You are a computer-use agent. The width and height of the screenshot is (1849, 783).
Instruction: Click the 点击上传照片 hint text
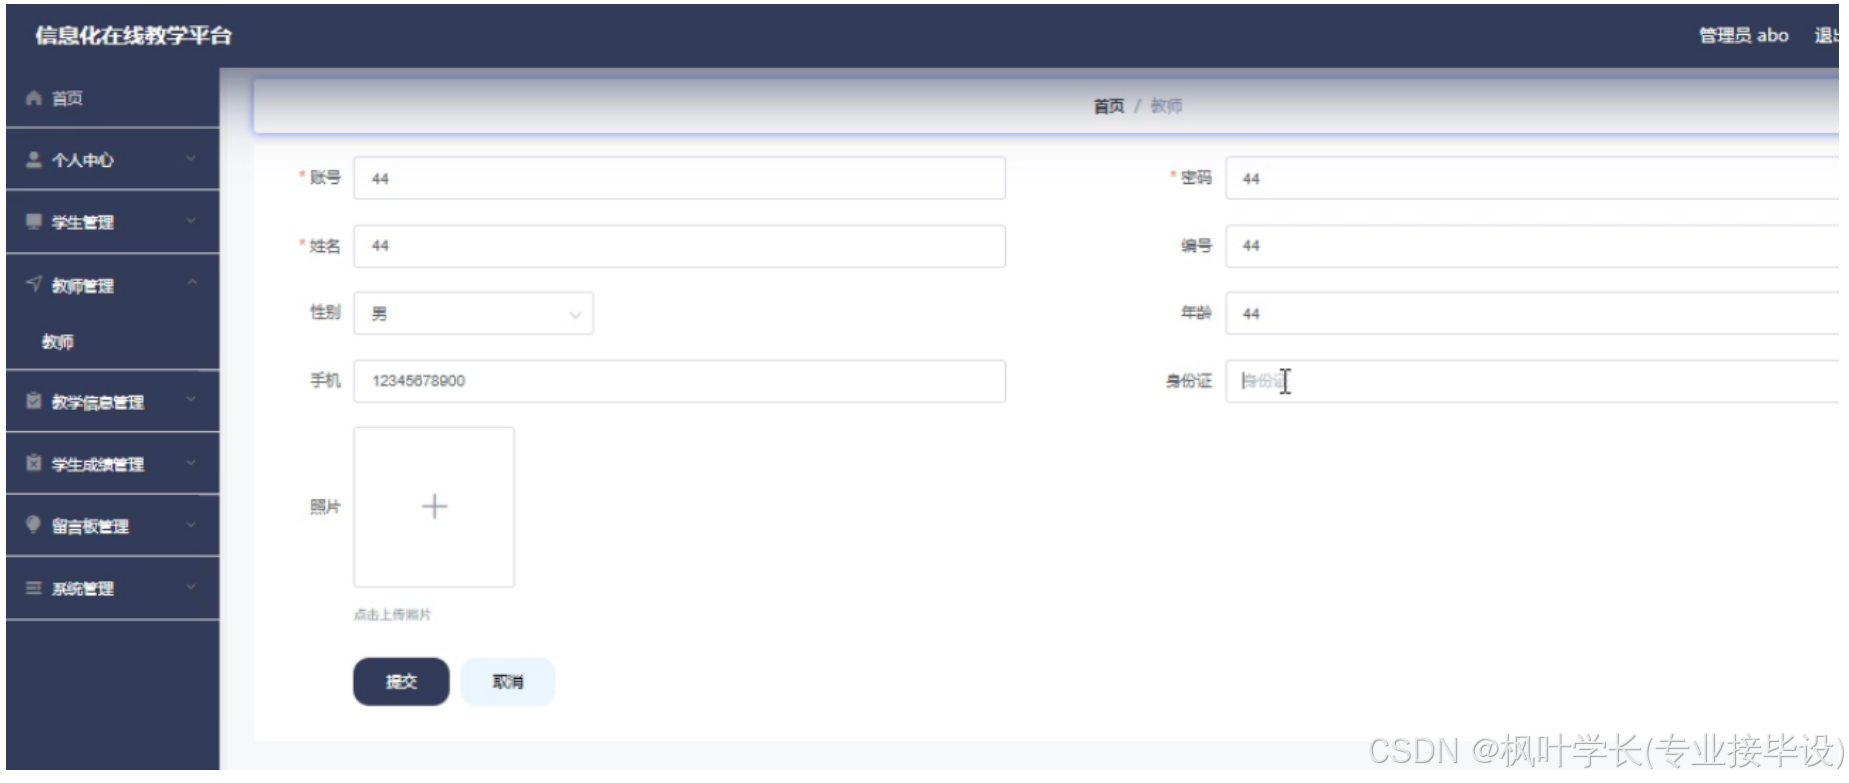pos(392,615)
